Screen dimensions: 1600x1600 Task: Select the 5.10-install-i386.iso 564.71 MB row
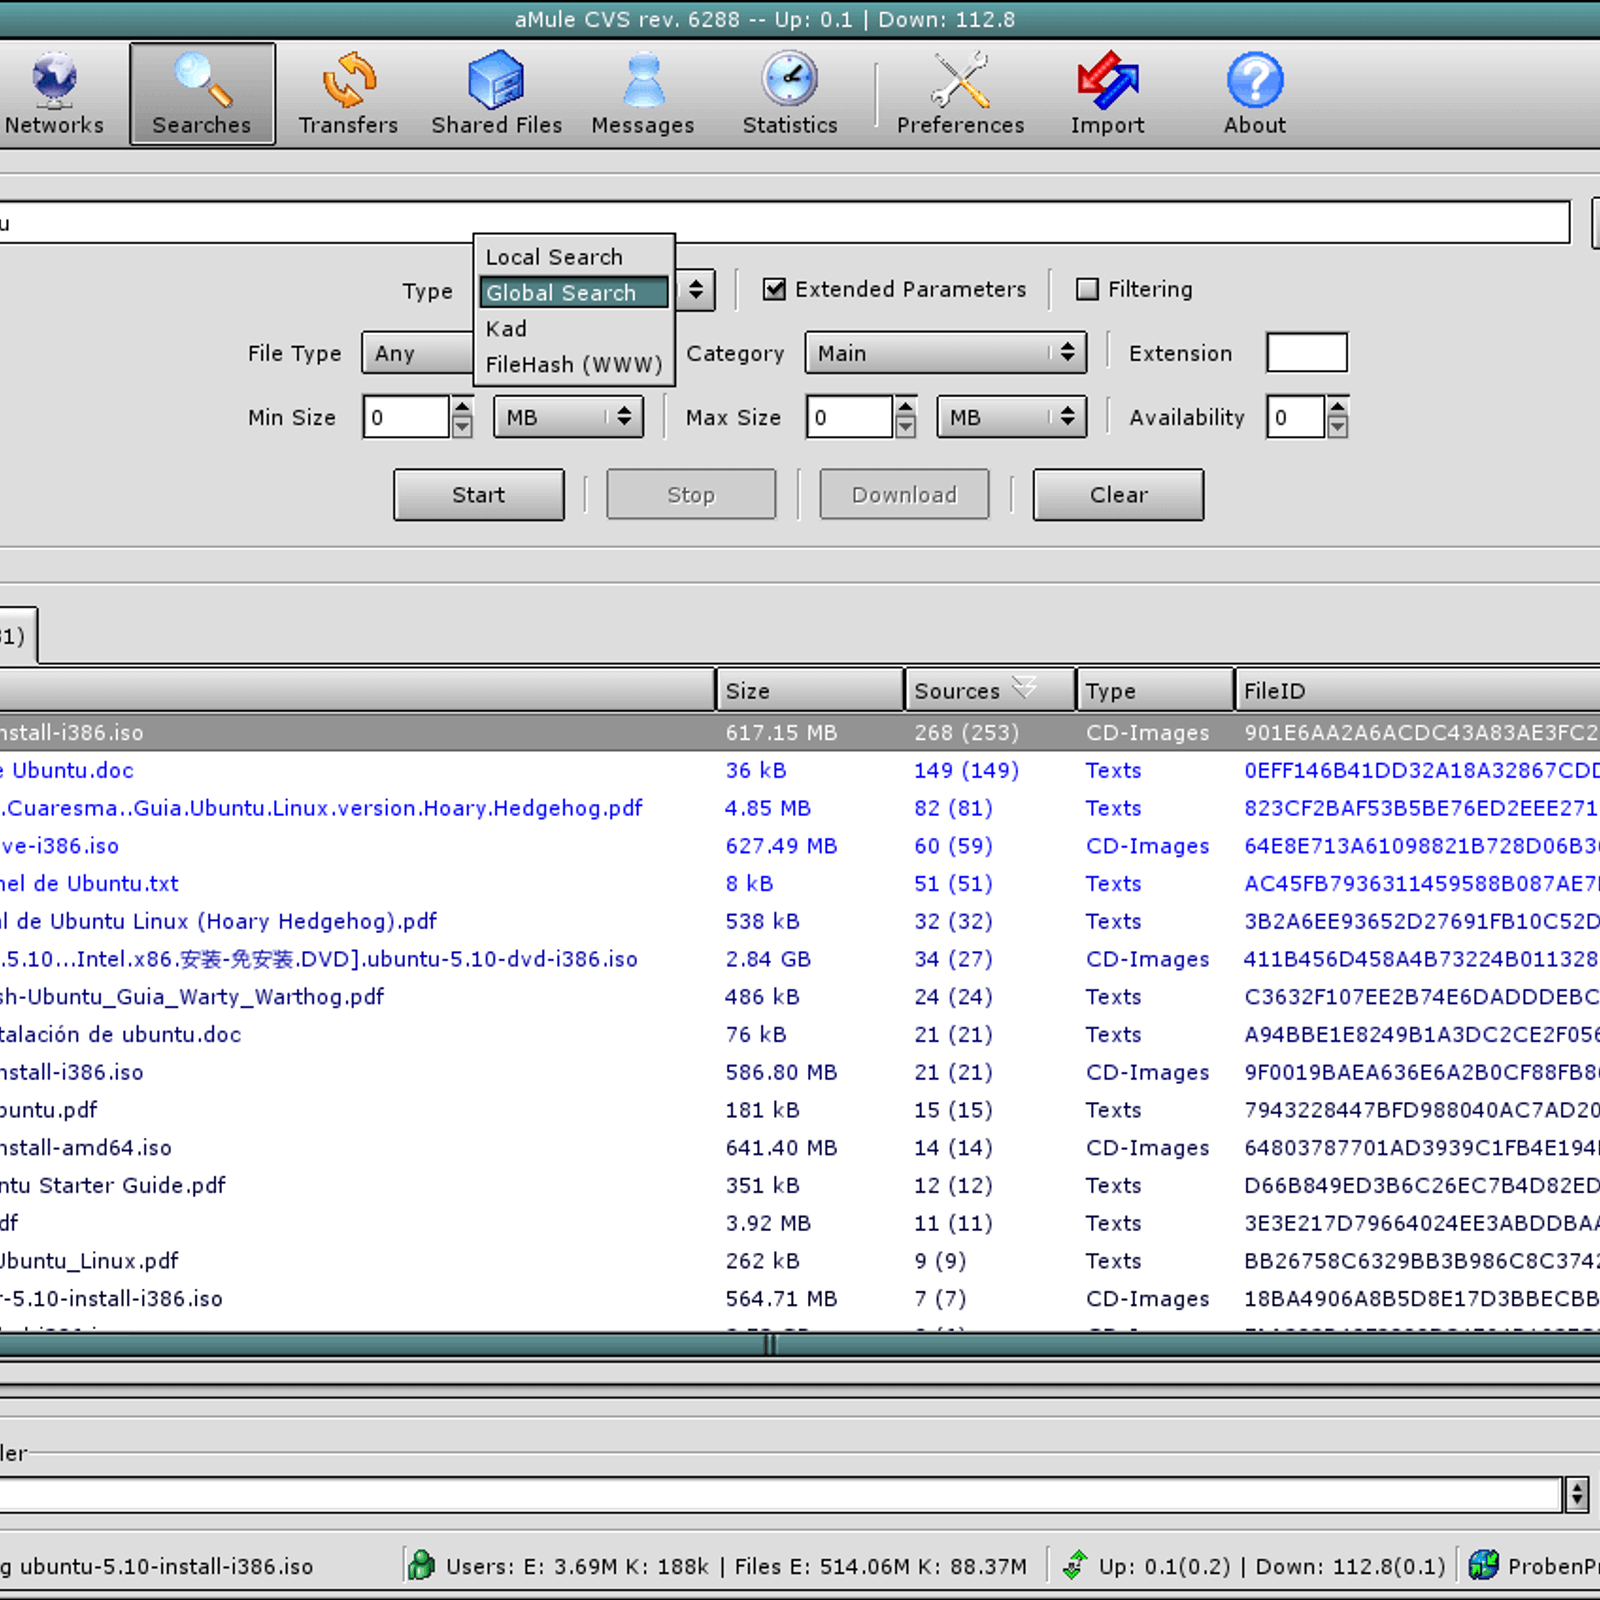[x=800, y=1299]
